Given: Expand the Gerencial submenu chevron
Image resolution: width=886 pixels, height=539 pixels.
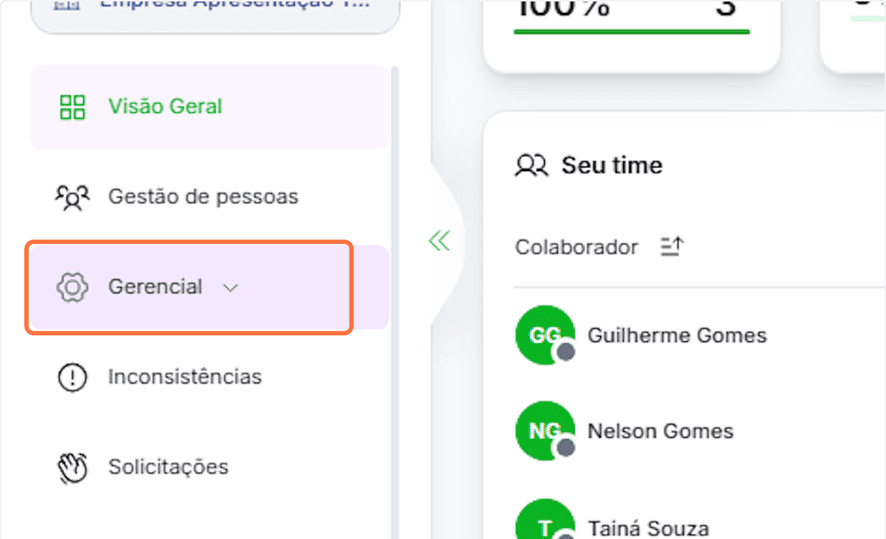Looking at the screenshot, I should 231,288.
